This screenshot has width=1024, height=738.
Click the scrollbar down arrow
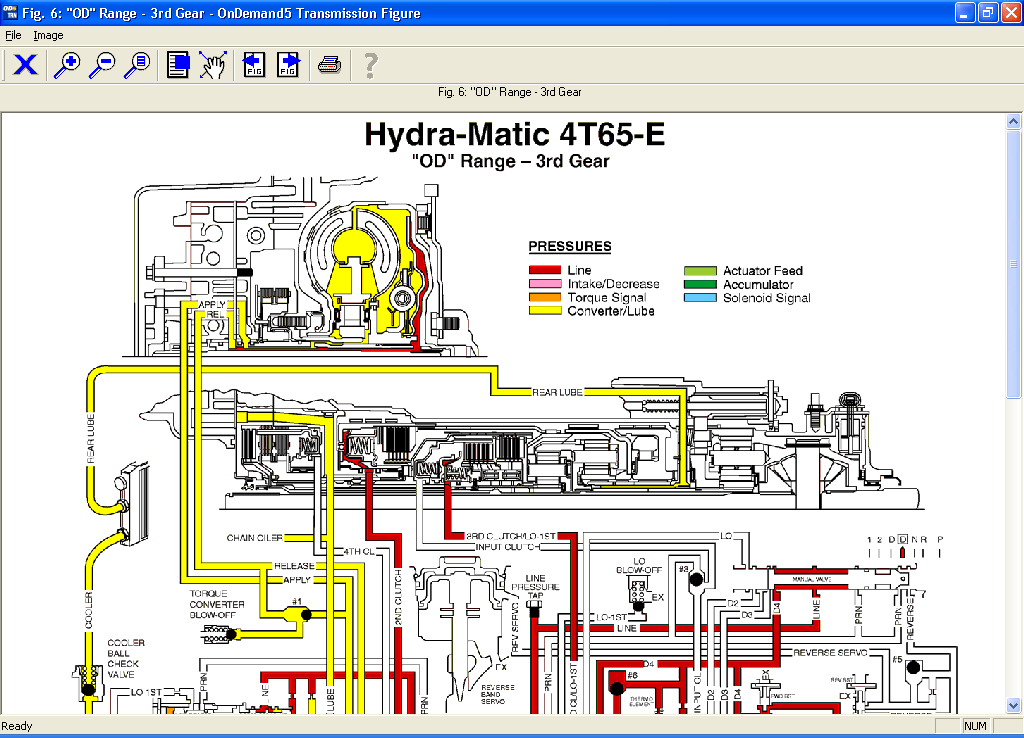pyautogui.click(x=1013, y=705)
